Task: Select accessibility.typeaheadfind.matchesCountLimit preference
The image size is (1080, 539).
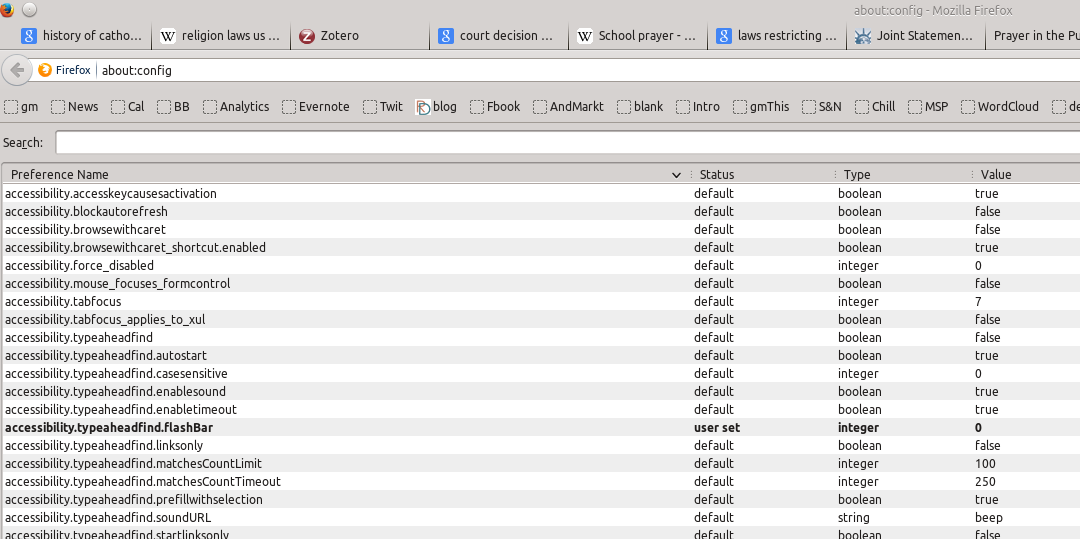Action: [x=541, y=463]
